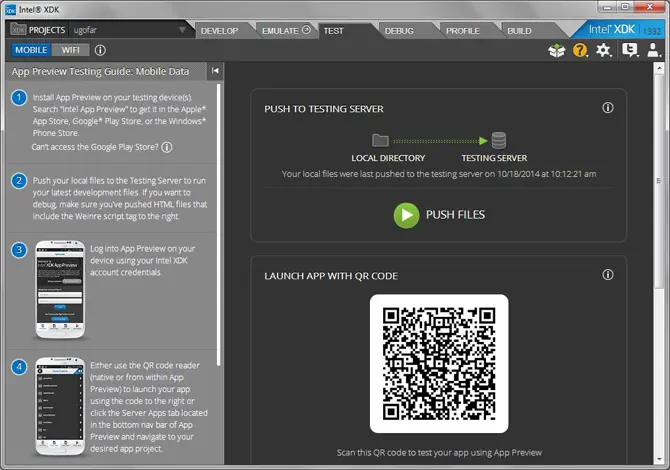Click the guide panel vertical scrollbar

tap(219, 225)
